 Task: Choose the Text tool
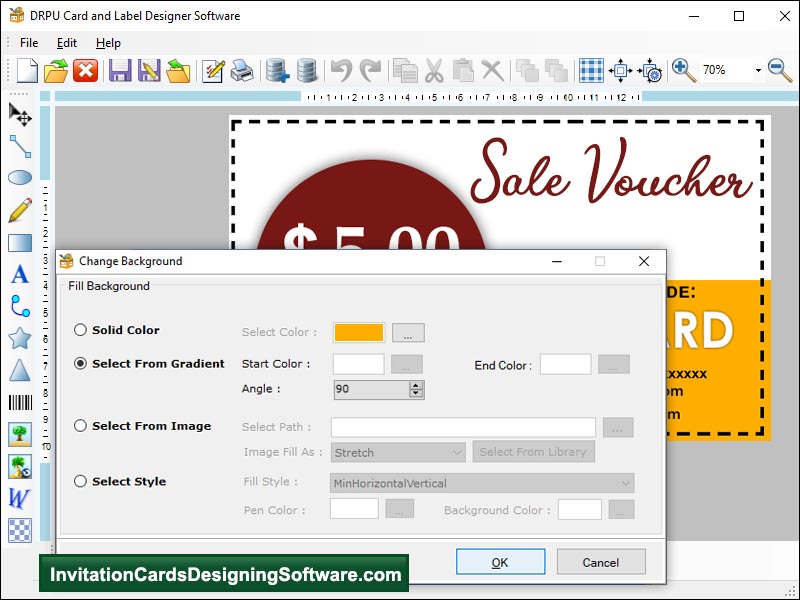pos(20,274)
